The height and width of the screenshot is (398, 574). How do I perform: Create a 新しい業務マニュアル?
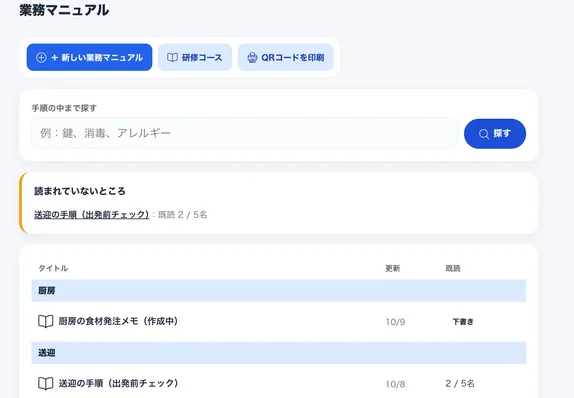click(89, 57)
